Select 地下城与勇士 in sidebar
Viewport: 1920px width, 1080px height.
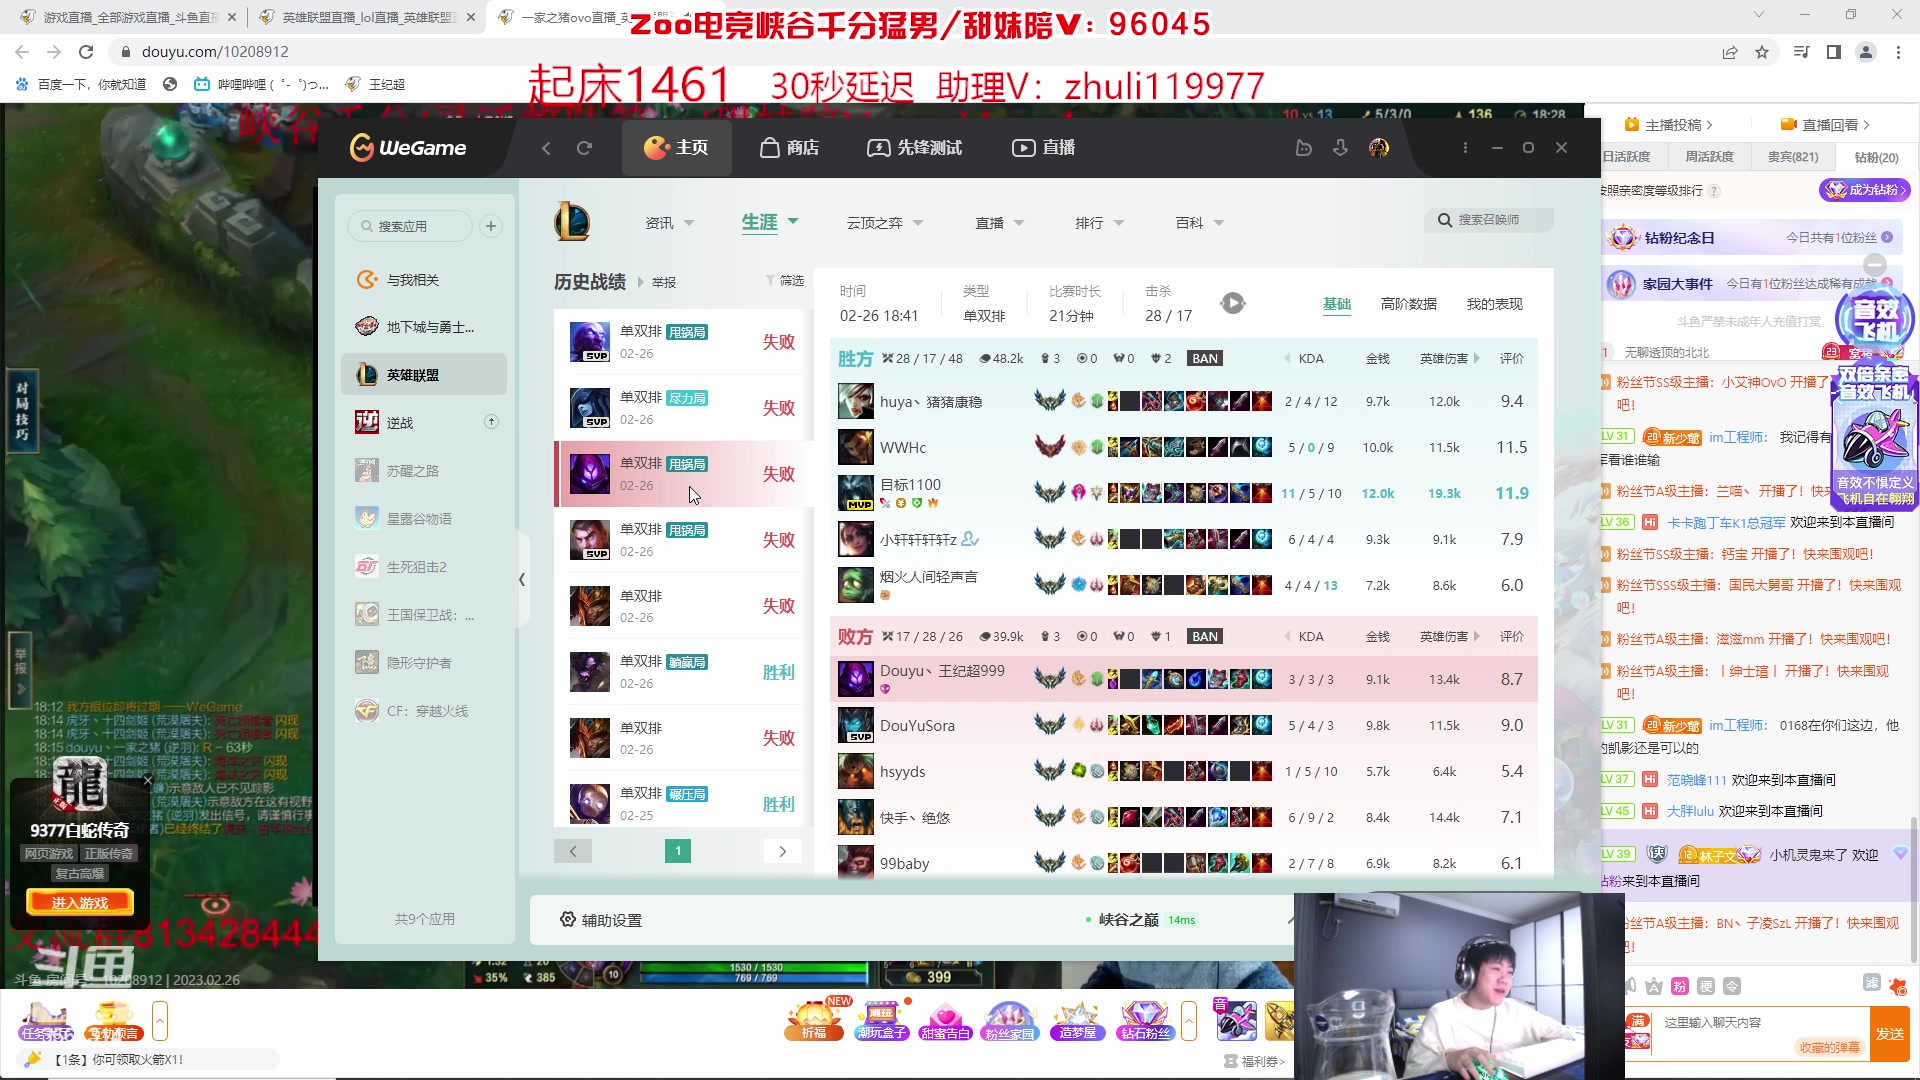[423, 327]
